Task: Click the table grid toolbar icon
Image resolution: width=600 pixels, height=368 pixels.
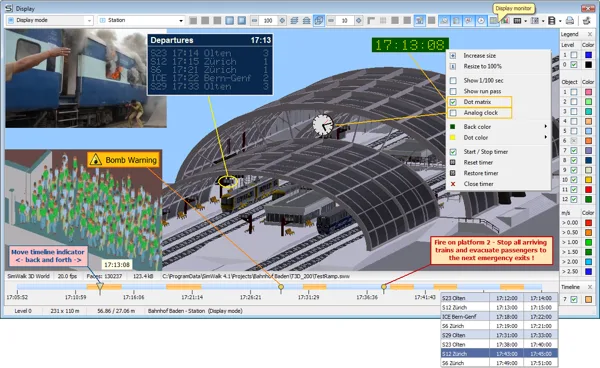Action: click(517, 21)
